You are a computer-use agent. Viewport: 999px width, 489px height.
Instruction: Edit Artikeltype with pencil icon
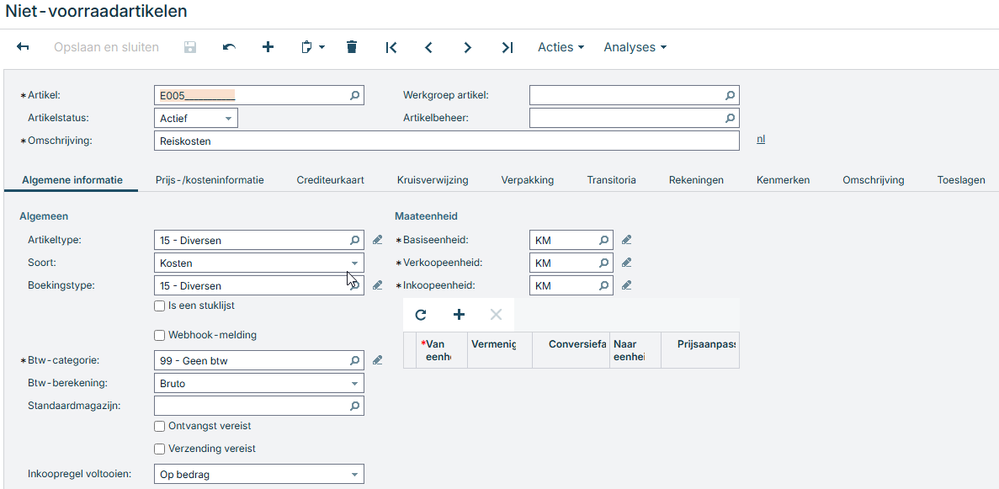(x=378, y=240)
